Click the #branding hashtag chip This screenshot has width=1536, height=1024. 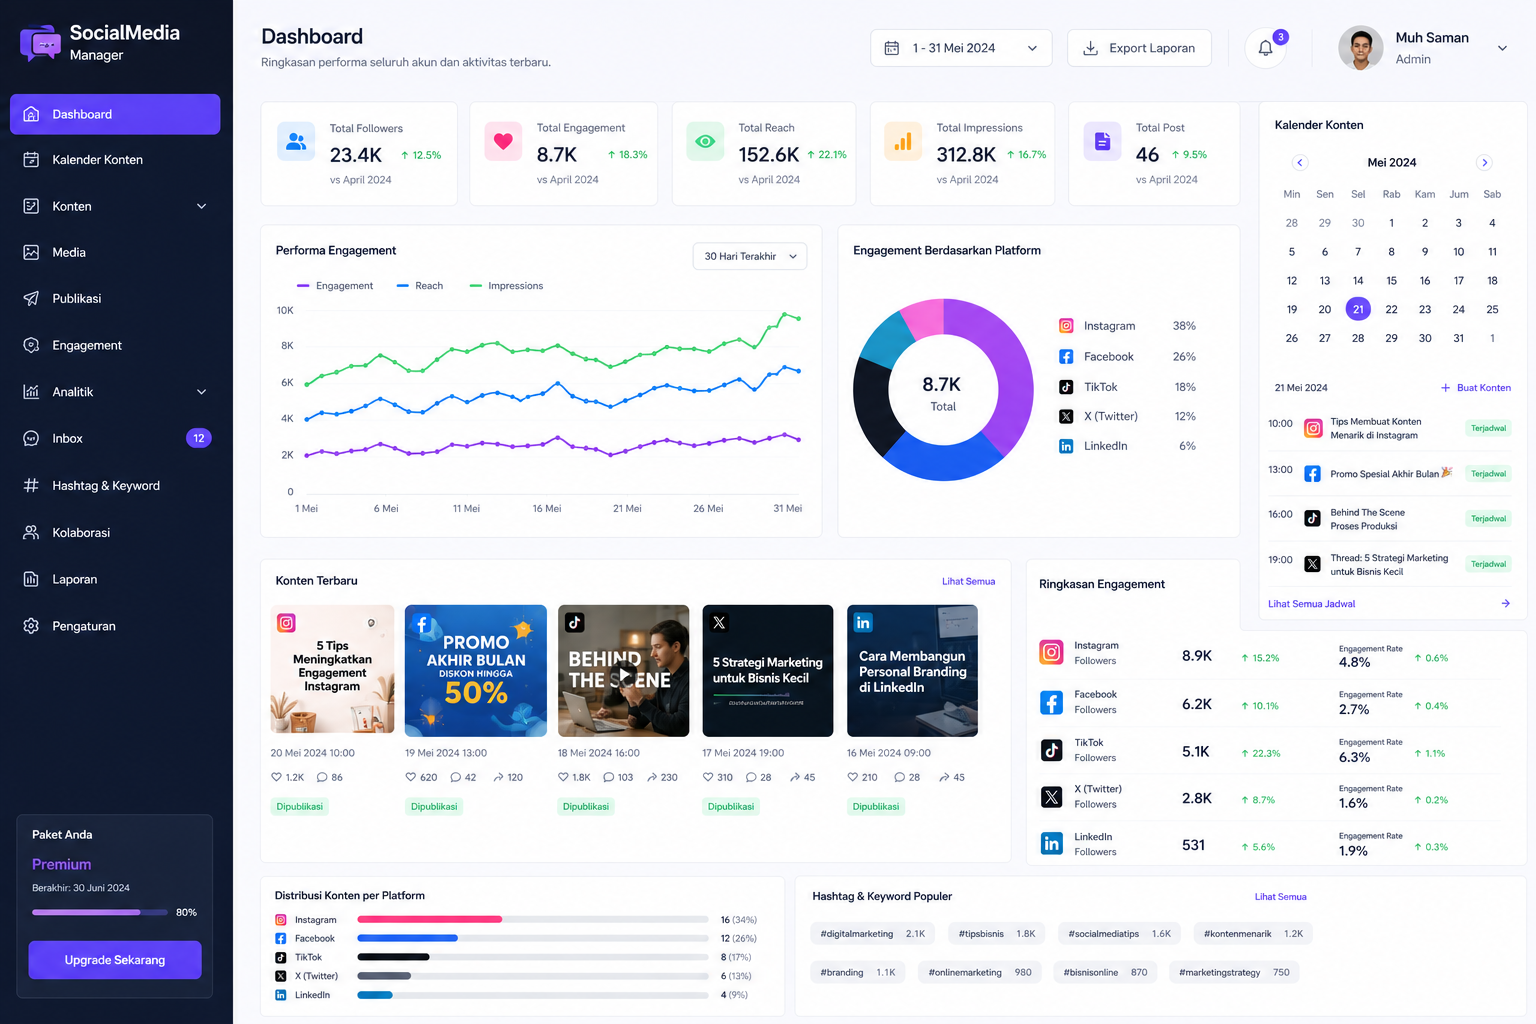click(858, 972)
